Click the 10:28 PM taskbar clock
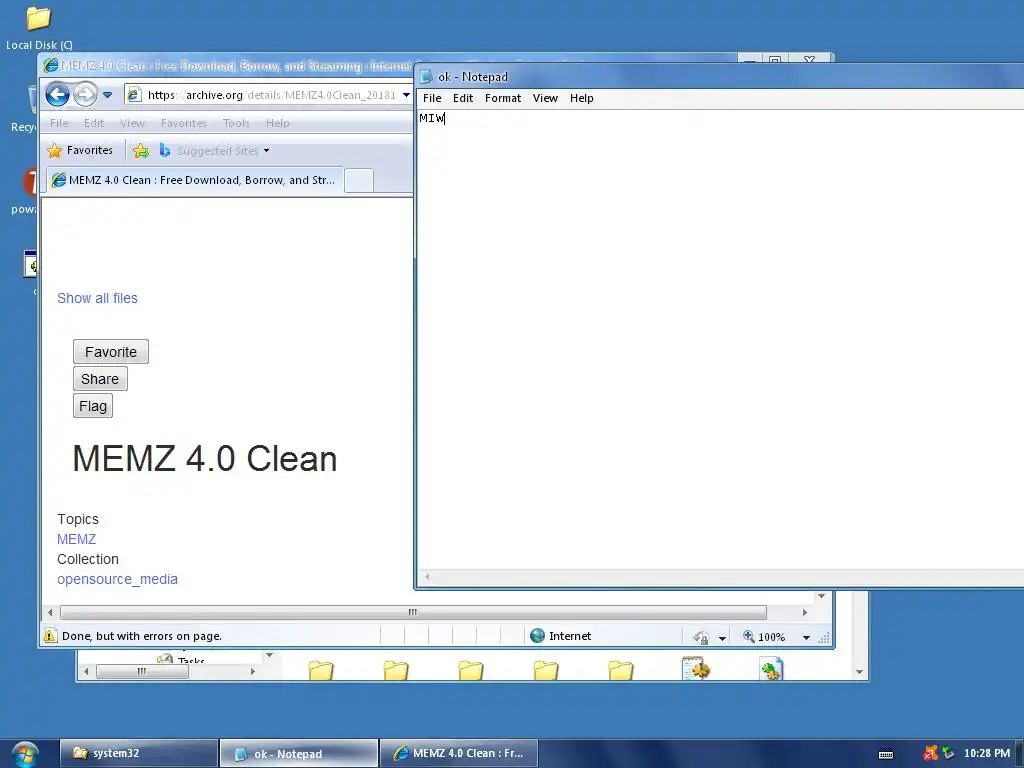Viewport: 1024px width, 768px height. [x=987, y=753]
